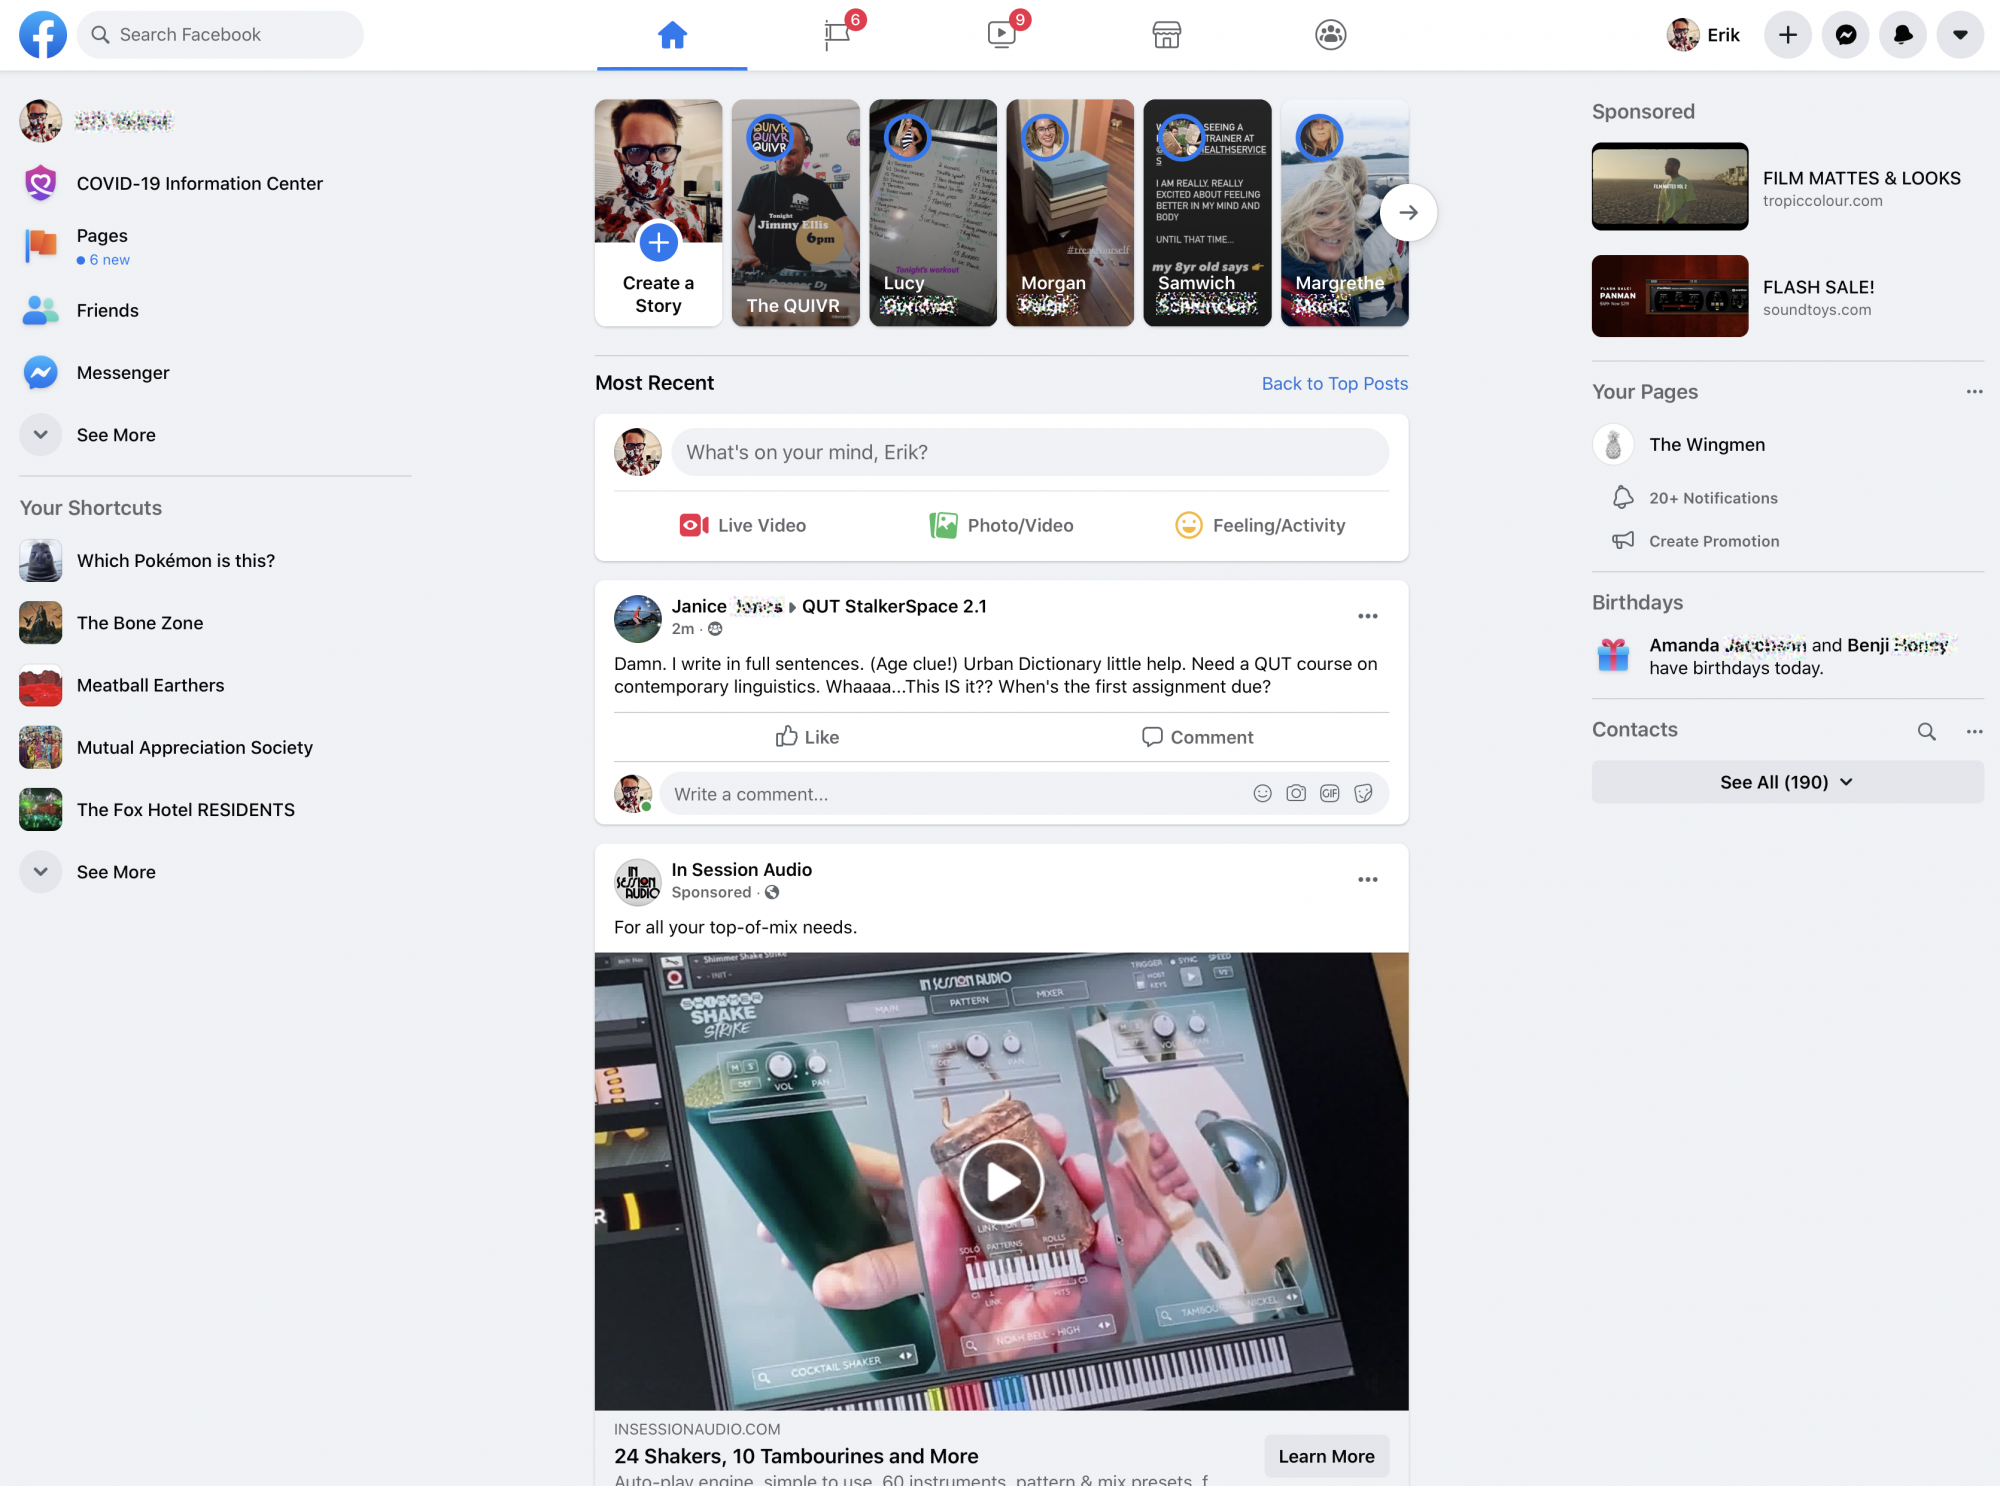This screenshot has height=1486, width=2000.
Task: View Morgan's story
Action: pyautogui.click(x=1070, y=212)
